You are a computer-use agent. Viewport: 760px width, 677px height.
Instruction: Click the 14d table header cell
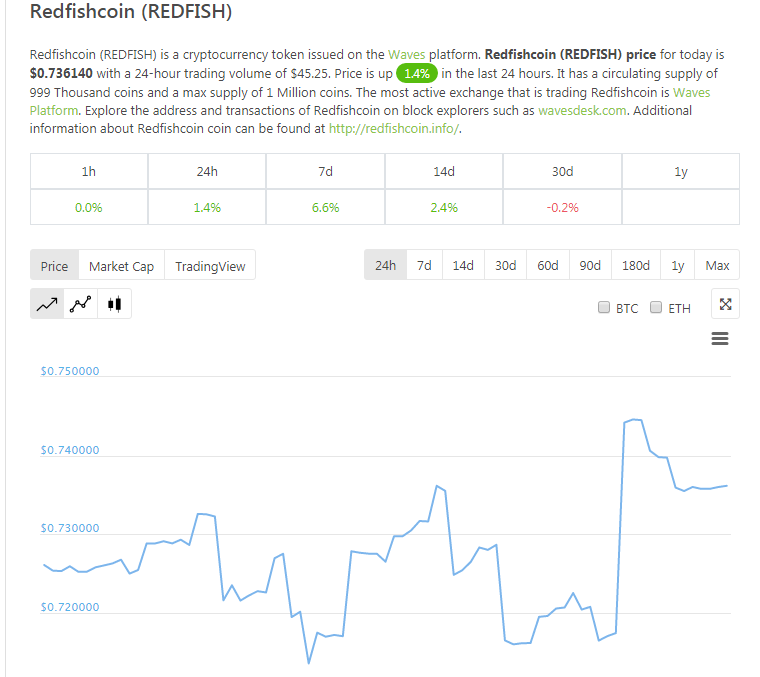click(444, 172)
